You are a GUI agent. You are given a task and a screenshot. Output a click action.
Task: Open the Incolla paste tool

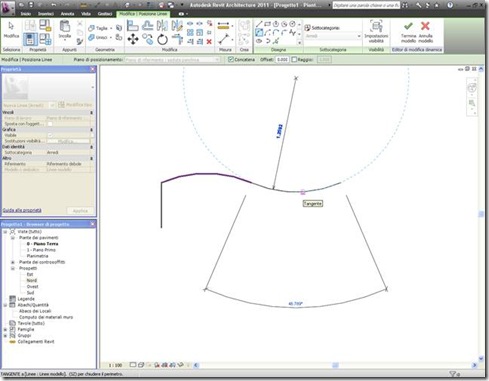pos(65,29)
